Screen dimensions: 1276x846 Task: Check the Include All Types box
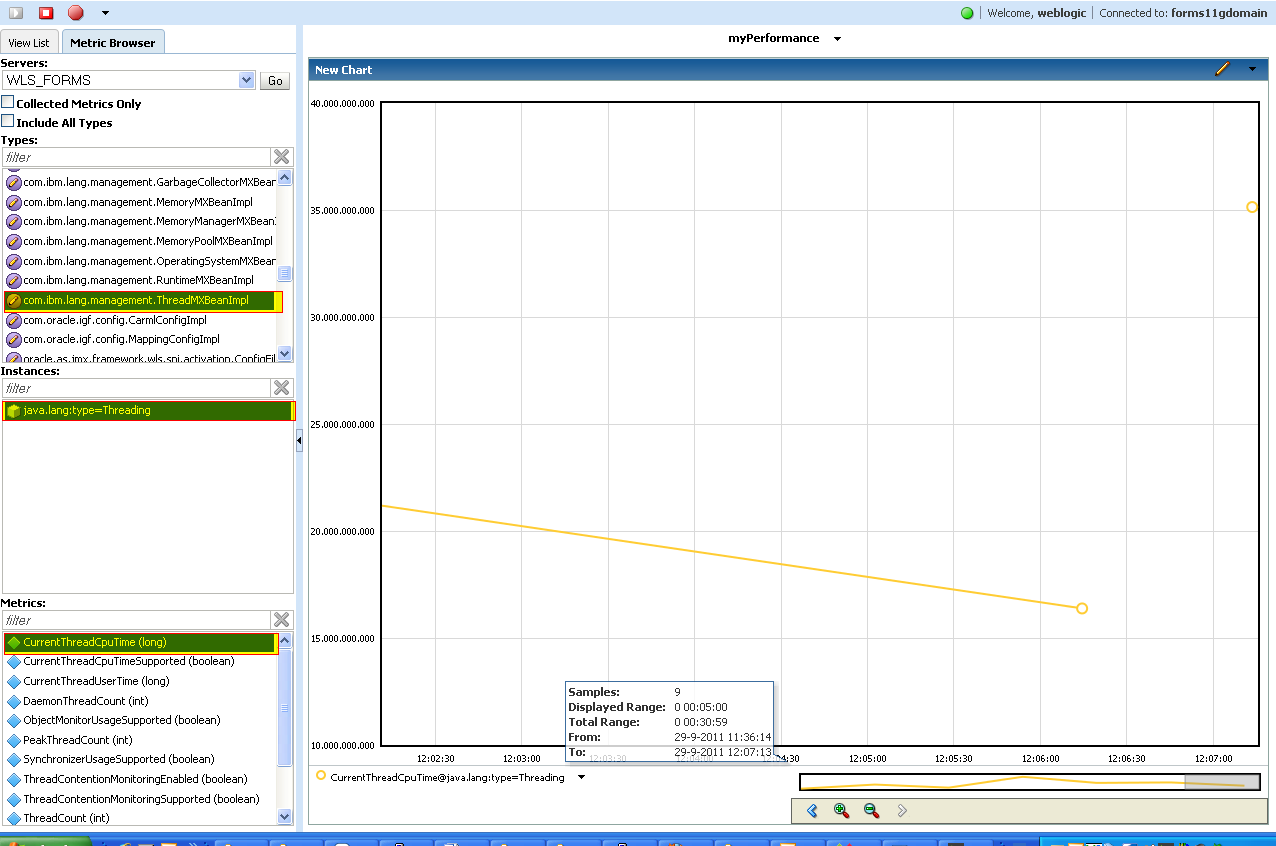8,122
